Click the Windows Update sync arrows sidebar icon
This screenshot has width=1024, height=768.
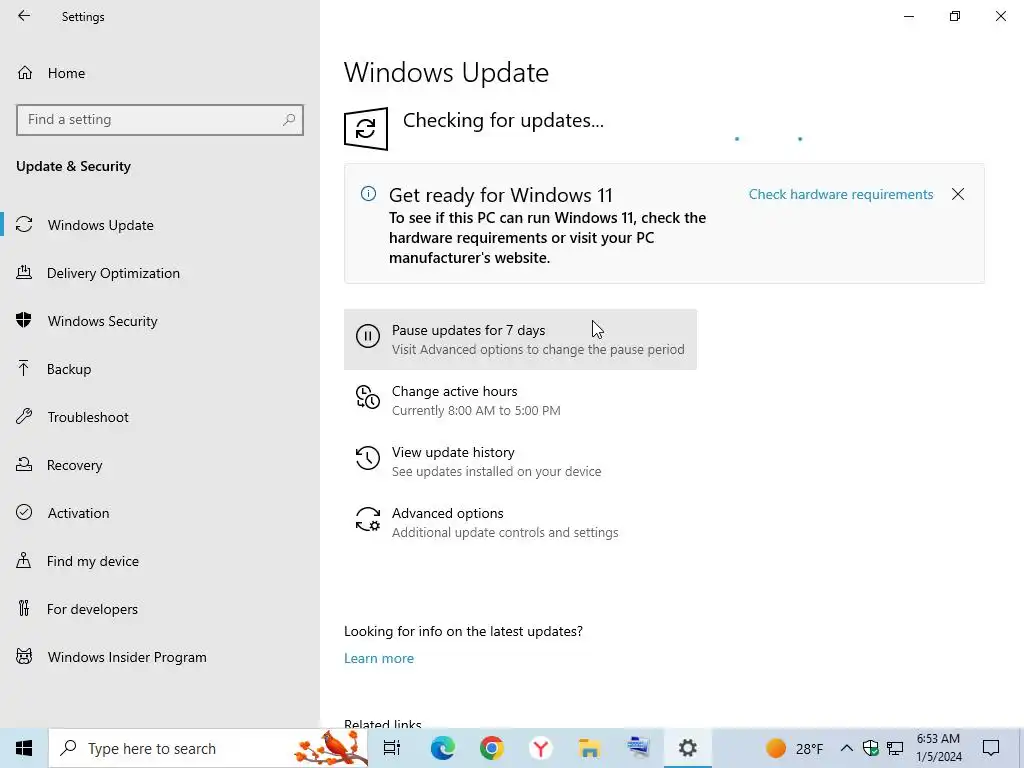[x=24, y=225]
